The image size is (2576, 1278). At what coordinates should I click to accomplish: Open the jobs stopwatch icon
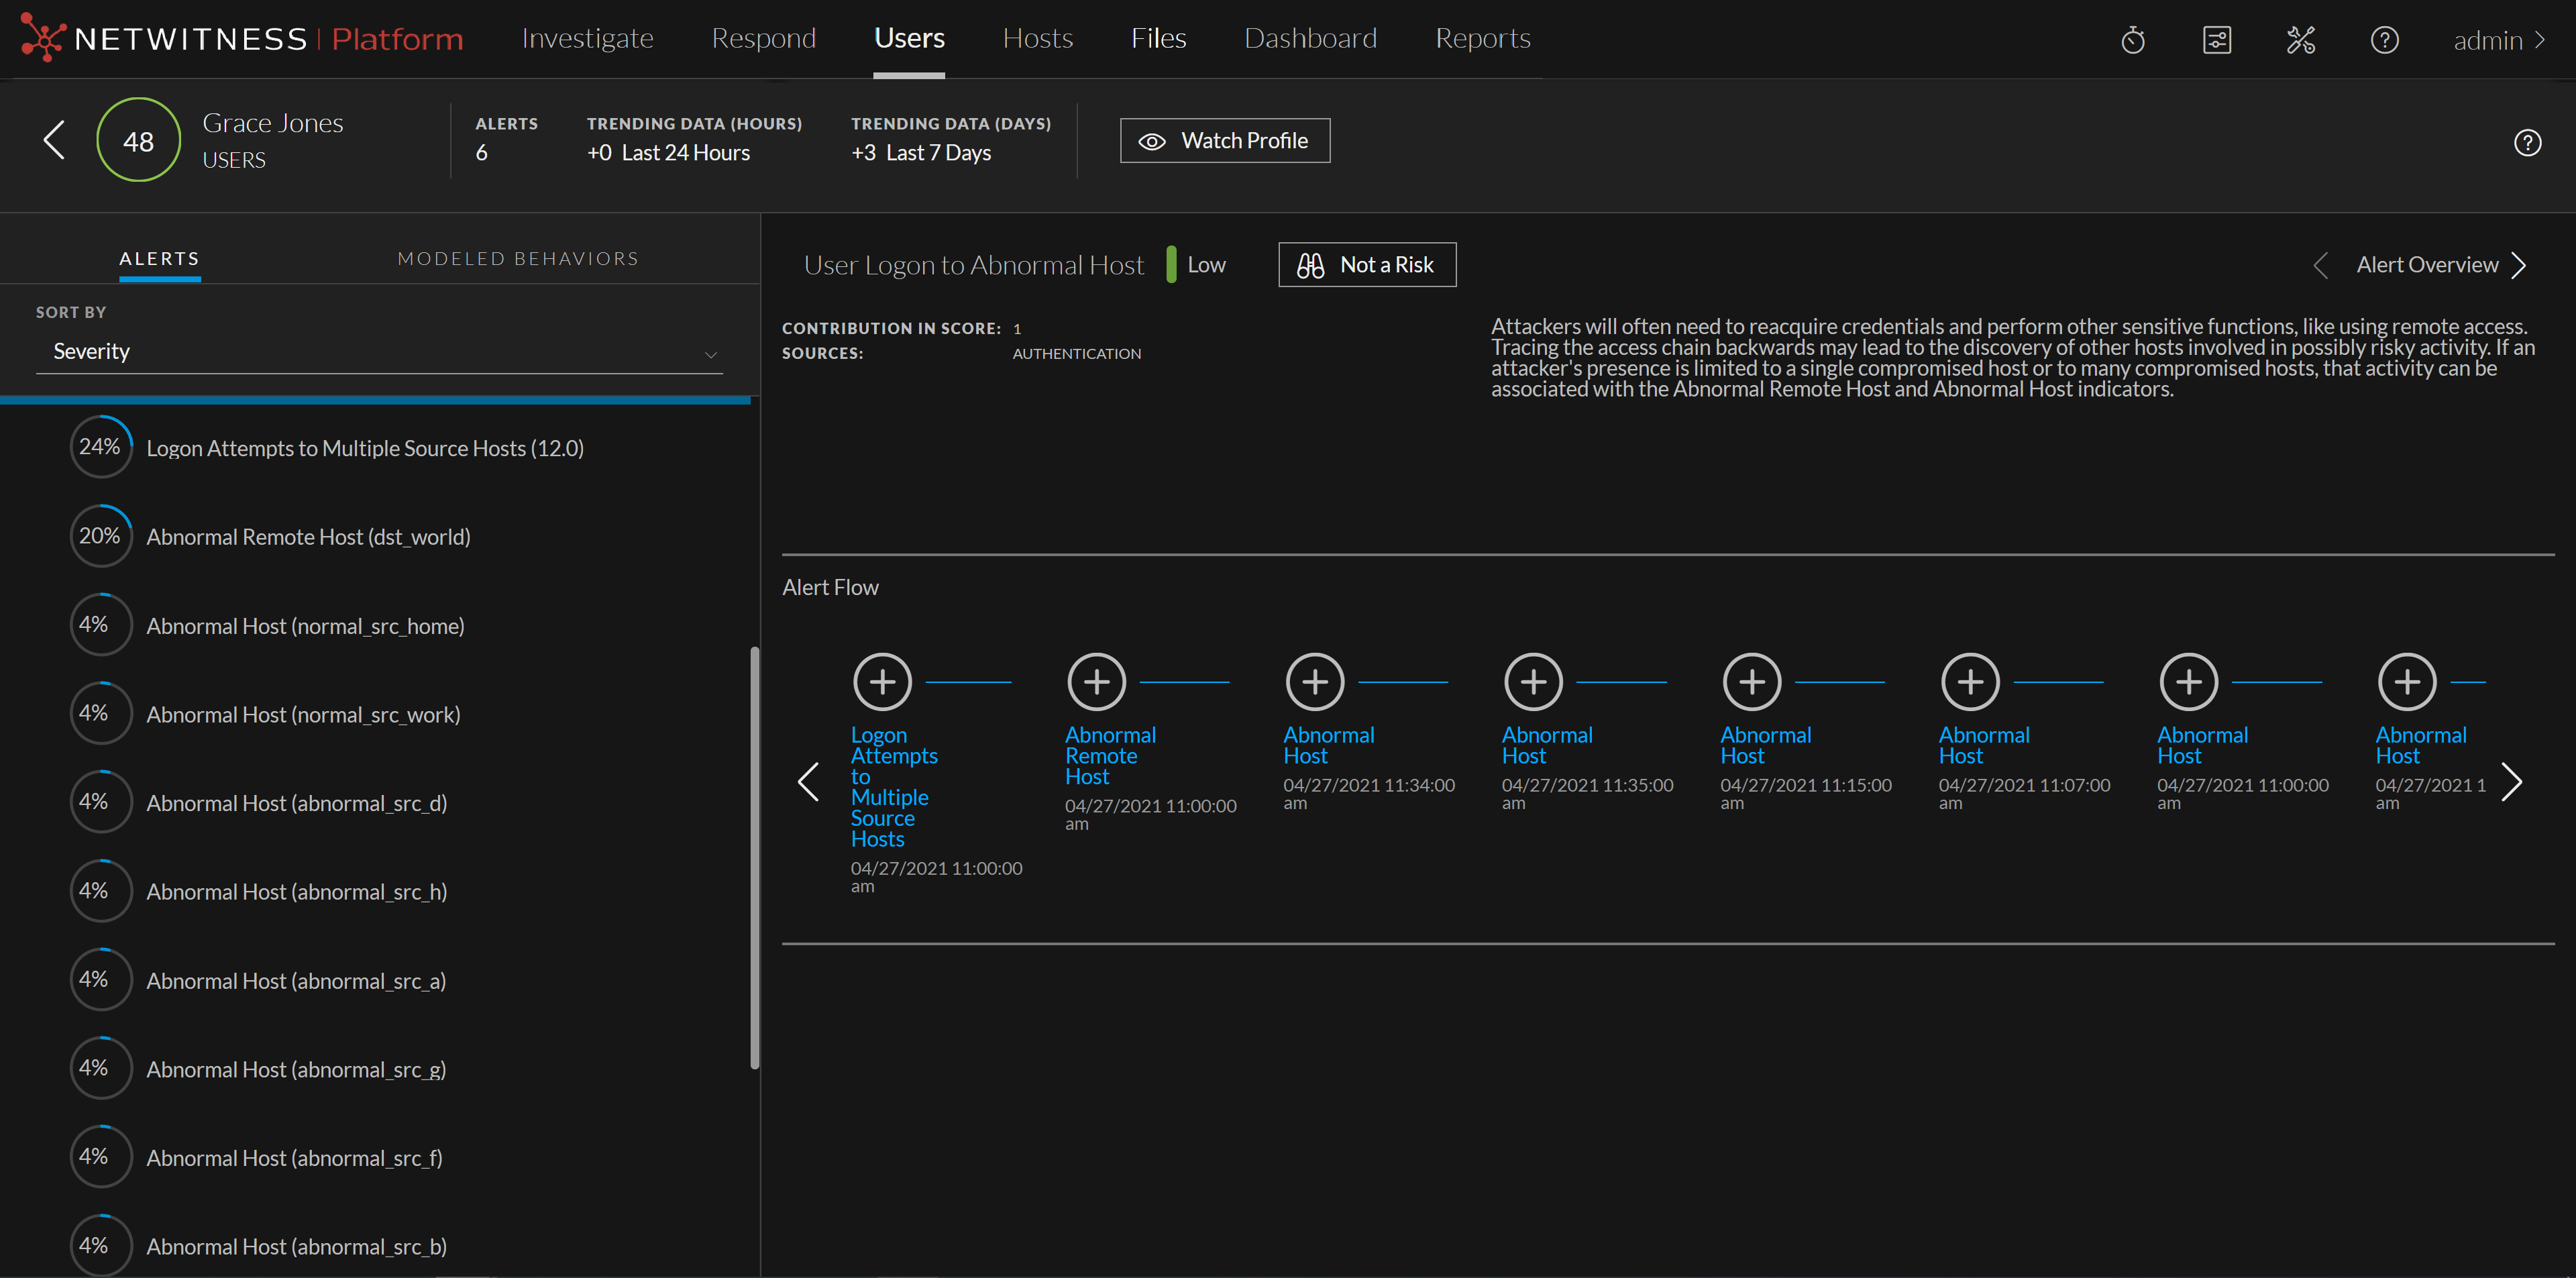2133,40
